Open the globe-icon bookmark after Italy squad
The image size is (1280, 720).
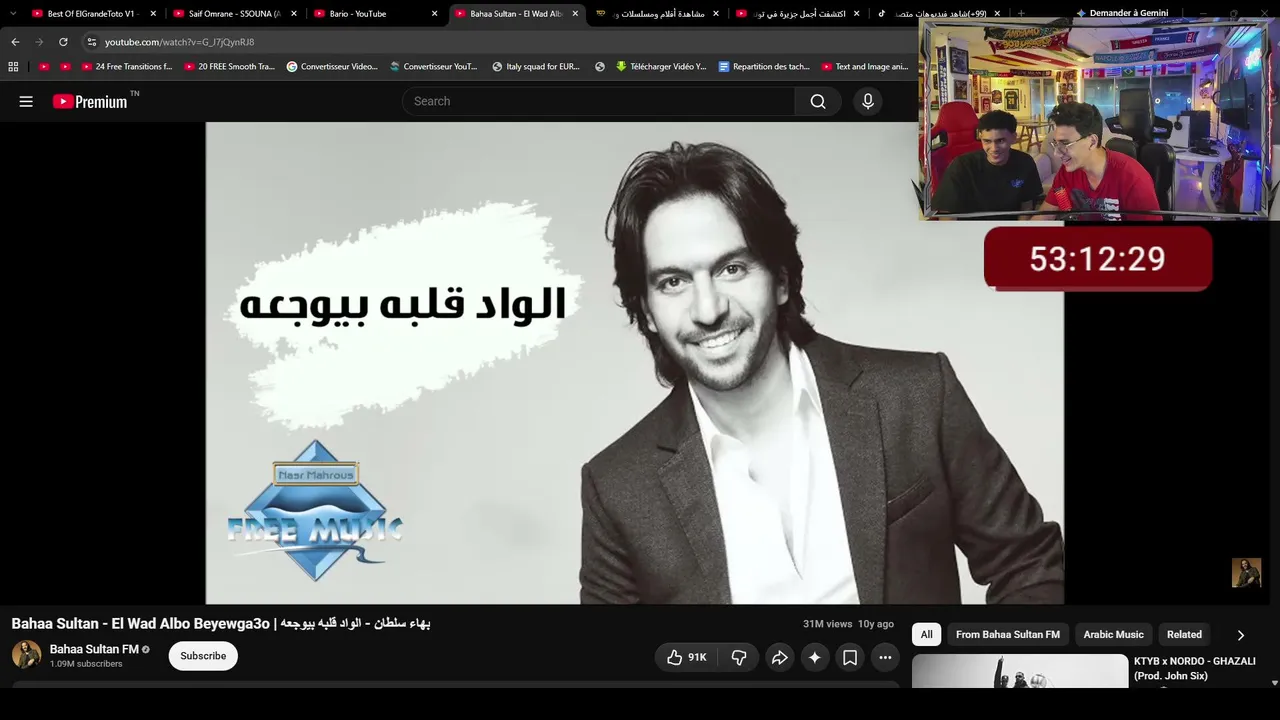600,67
